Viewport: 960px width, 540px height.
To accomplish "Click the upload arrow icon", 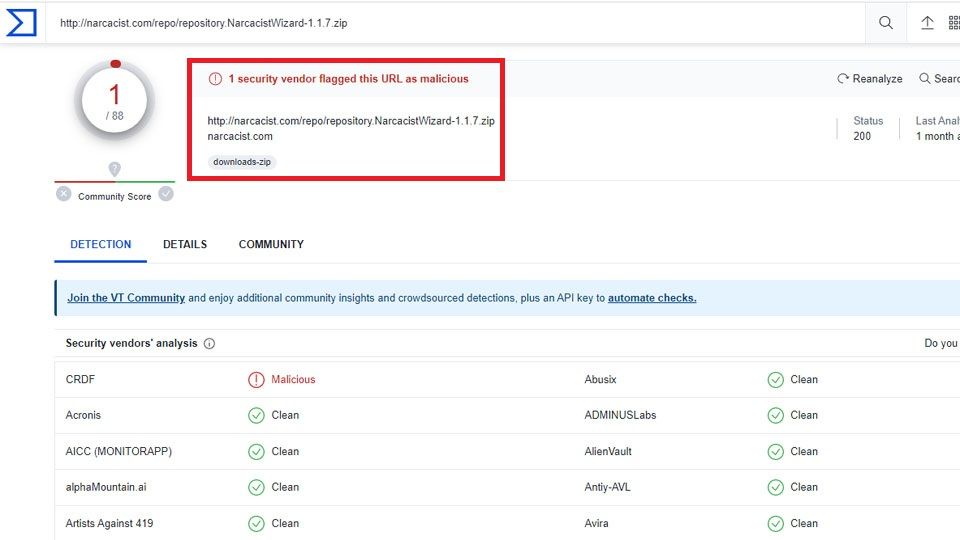I will point(927,23).
